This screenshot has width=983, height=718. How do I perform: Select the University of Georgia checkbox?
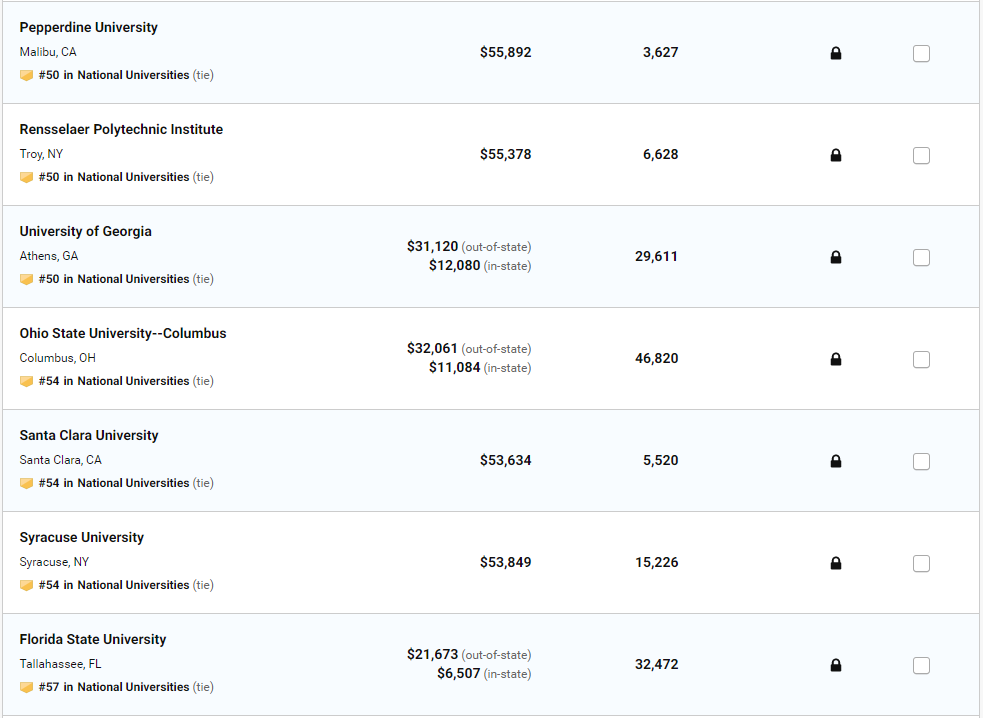point(921,257)
